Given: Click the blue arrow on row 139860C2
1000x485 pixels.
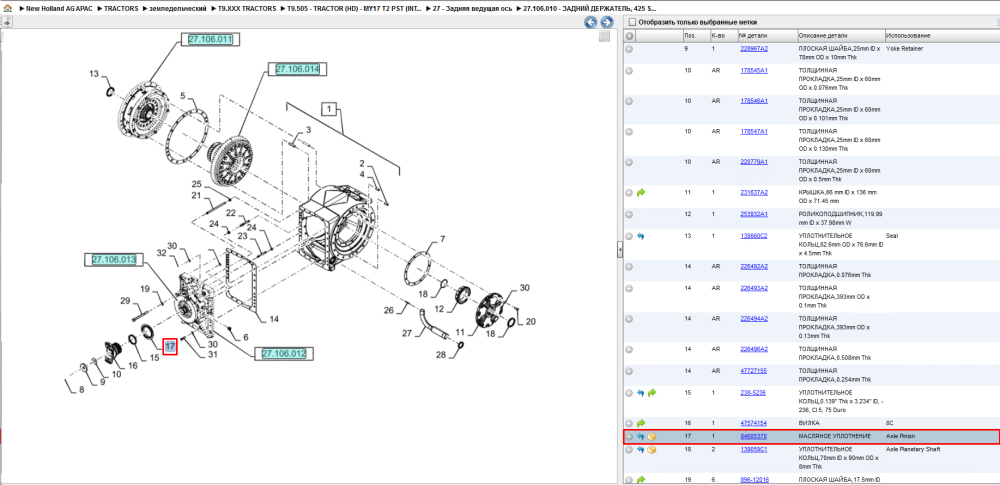Looking at the screenshot, I should 641,236.
